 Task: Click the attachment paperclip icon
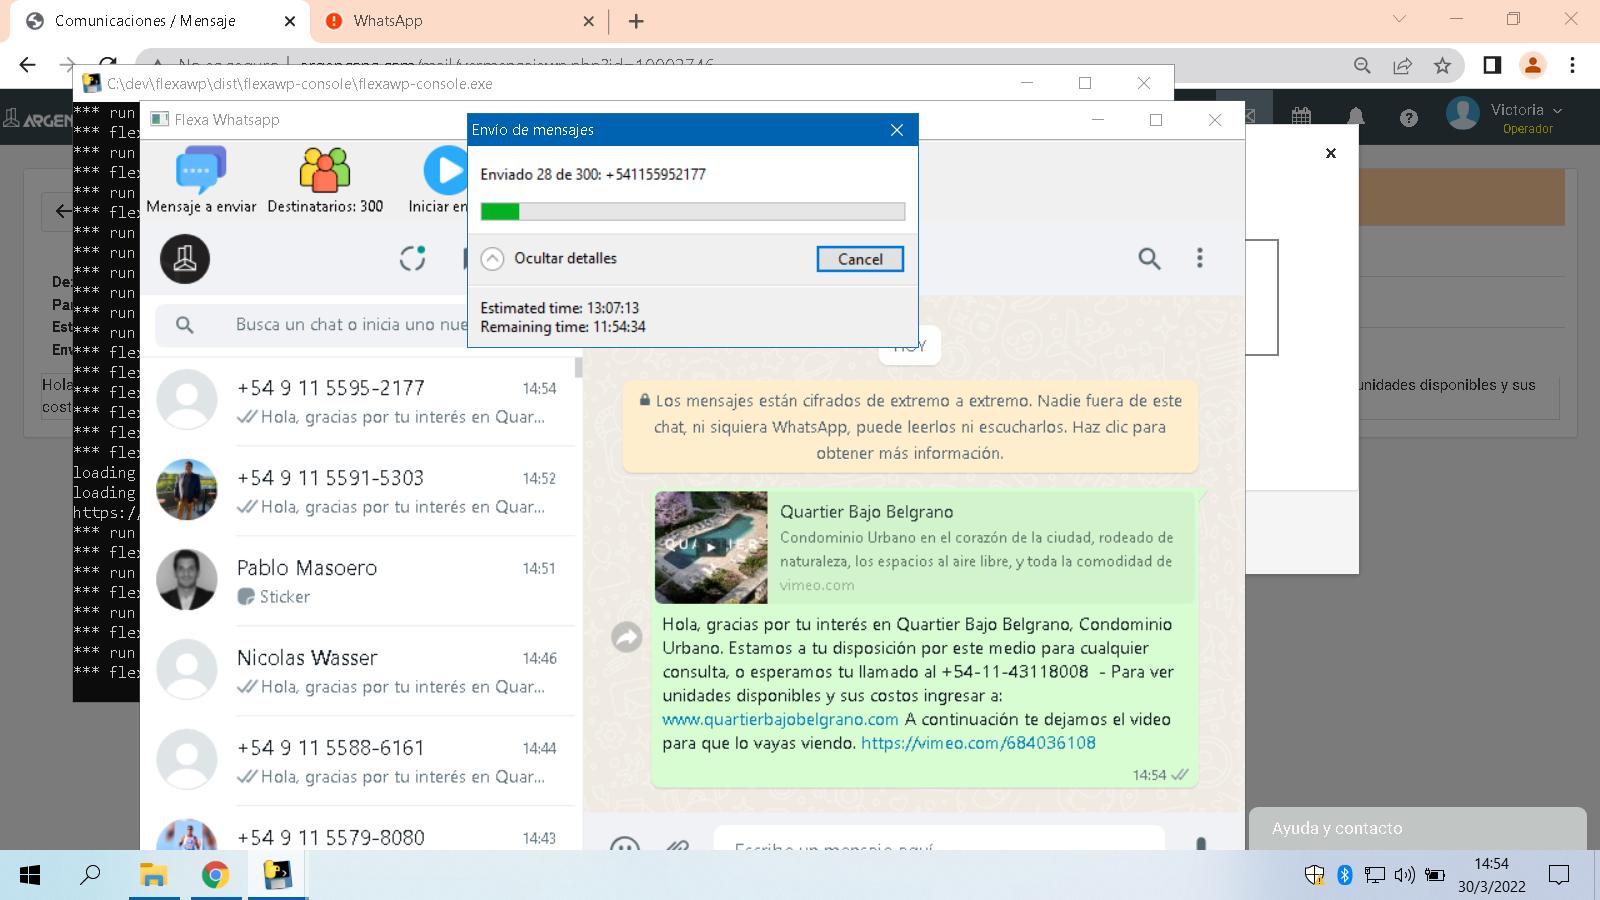click(678, 843)
